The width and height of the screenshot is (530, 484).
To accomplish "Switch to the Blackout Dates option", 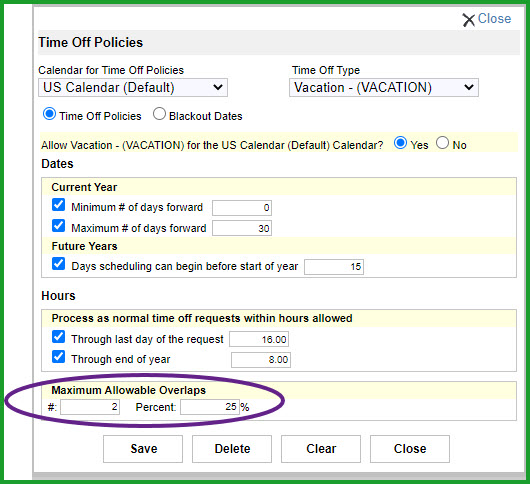I will [159, 114].
